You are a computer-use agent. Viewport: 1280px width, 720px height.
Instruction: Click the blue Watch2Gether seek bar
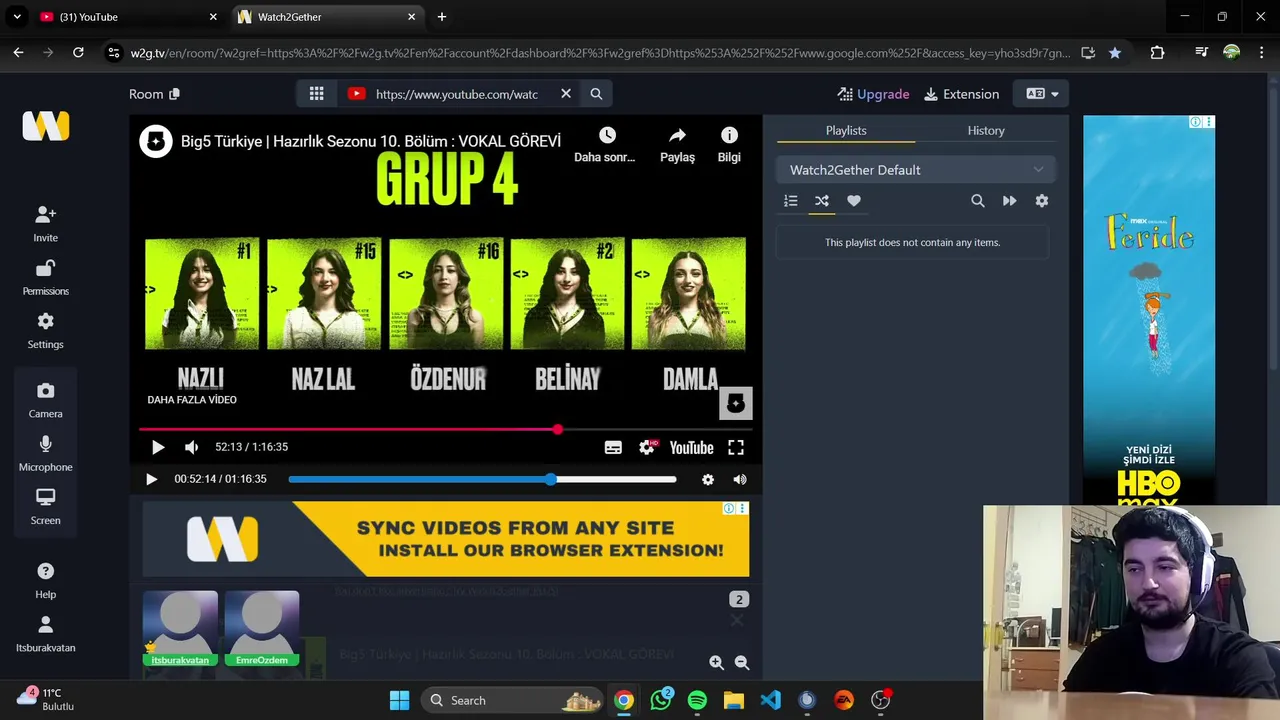pos(482,480)
